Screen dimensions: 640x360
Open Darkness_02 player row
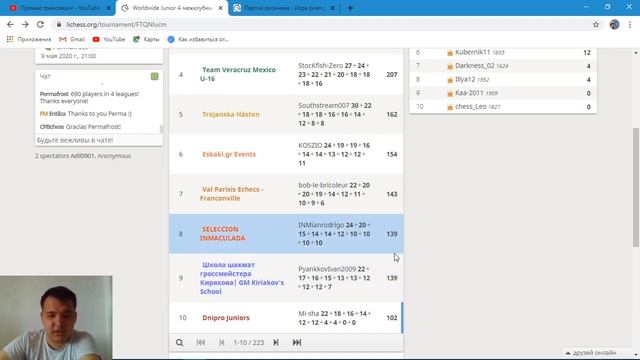click(503, 66)
